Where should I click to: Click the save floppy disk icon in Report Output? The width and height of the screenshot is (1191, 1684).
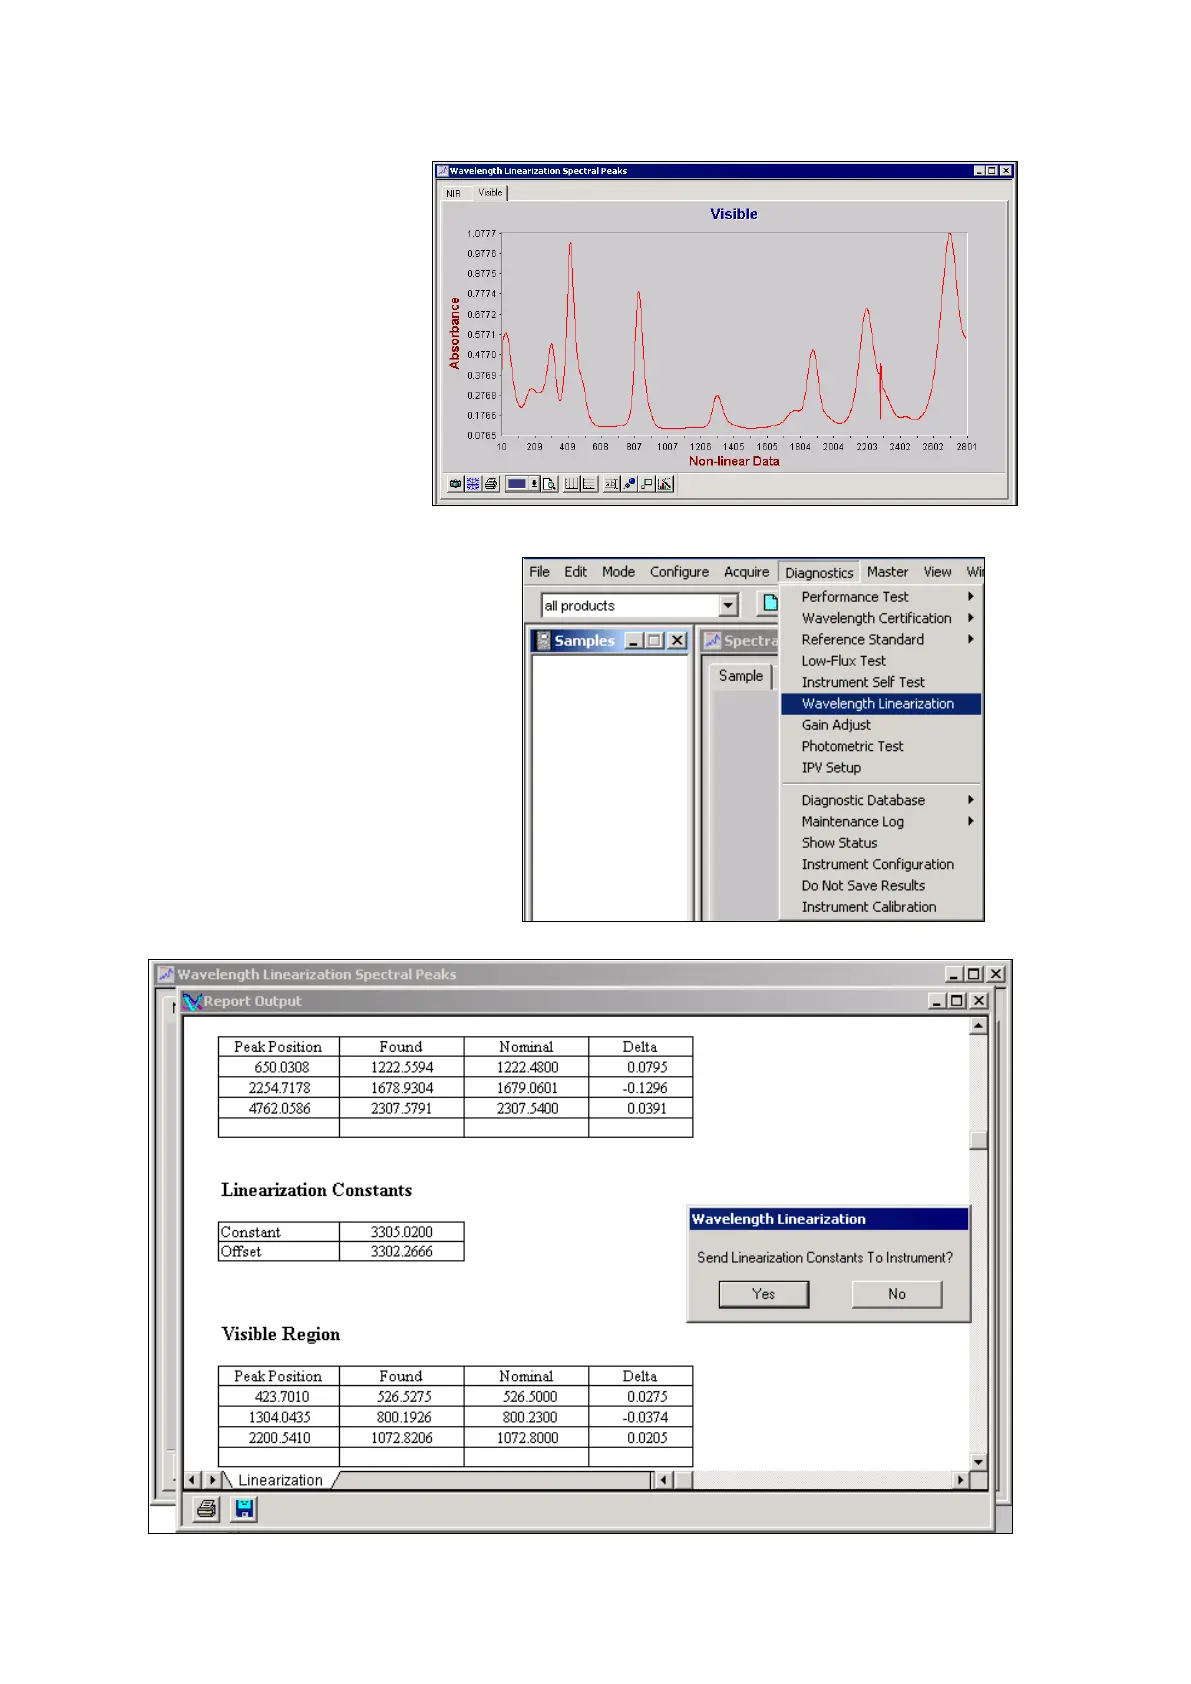pyautogui.click(x=244, y=1509)
